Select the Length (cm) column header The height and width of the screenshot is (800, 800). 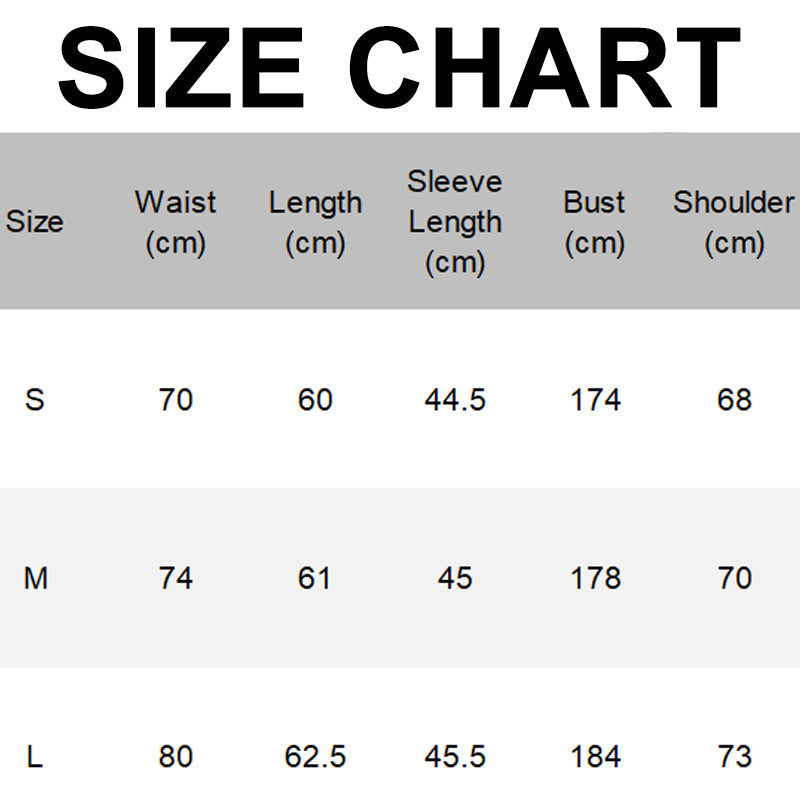pyautogui.click(x=315, y=221)
